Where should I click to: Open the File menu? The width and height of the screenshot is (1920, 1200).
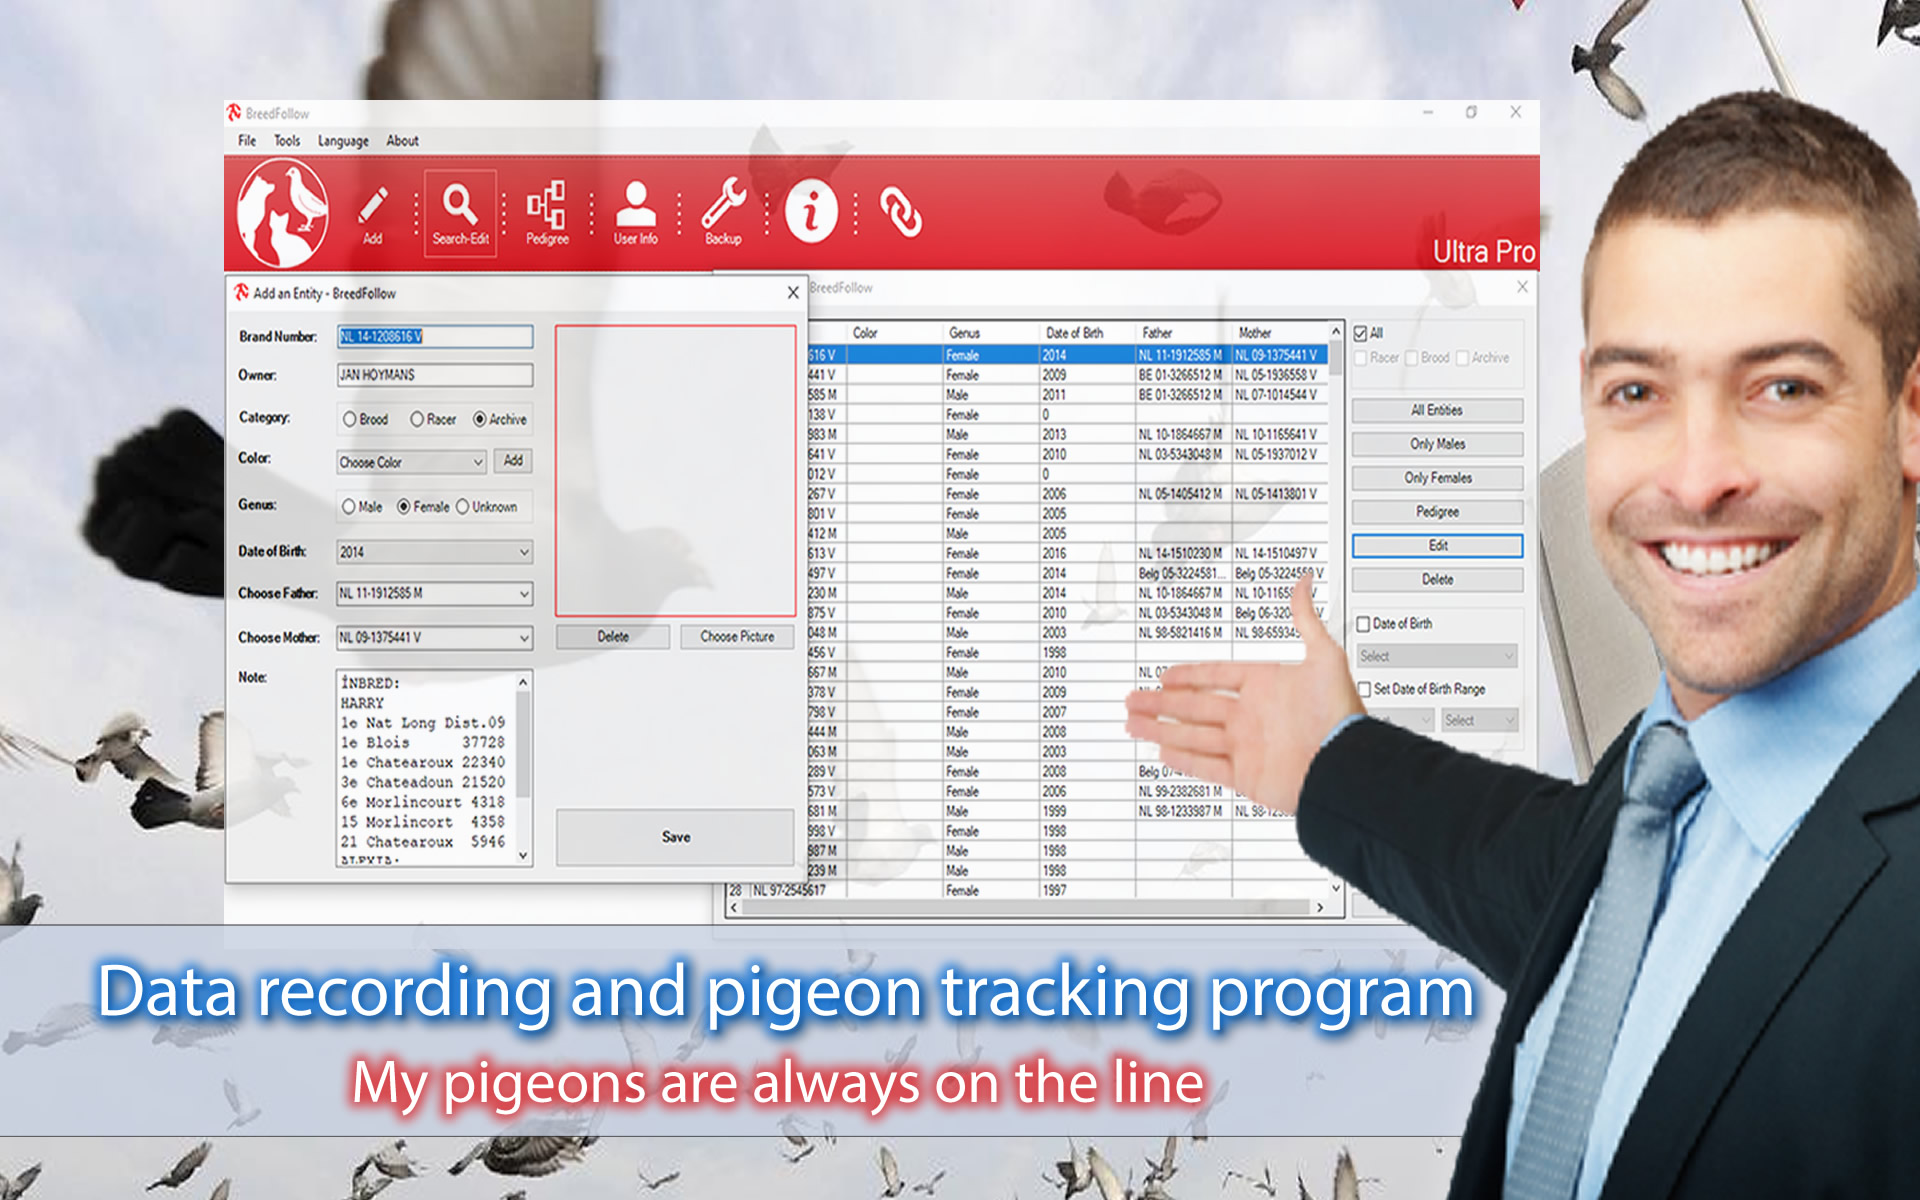coord(247,141)
